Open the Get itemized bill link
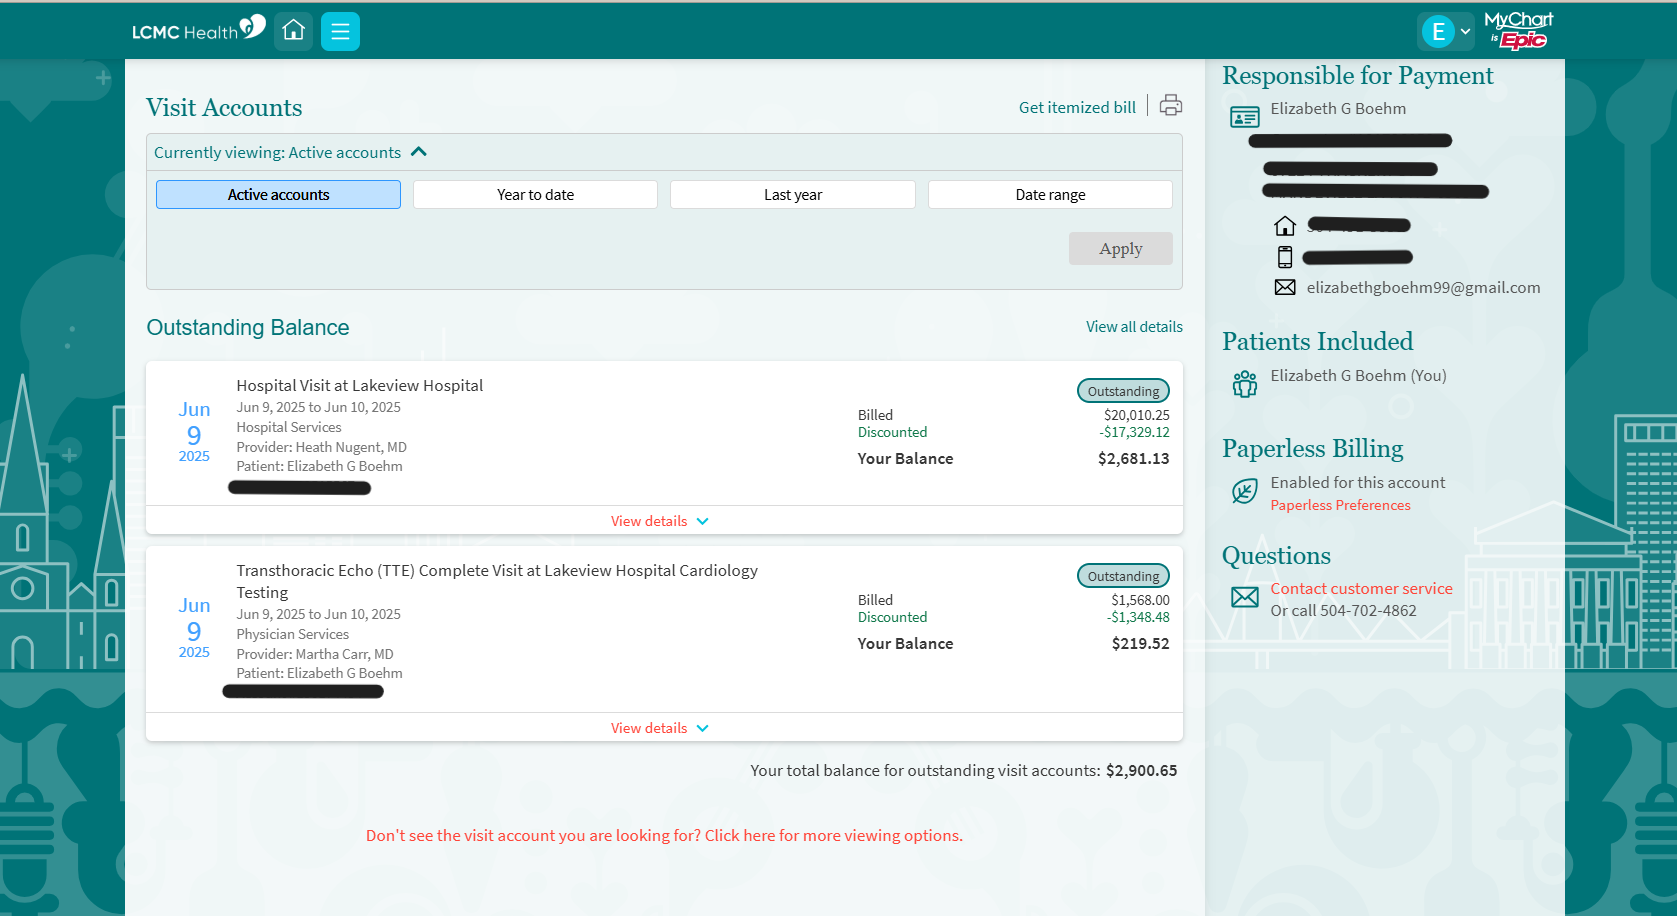1677x916 pixels. click(x=1077, y=107)
